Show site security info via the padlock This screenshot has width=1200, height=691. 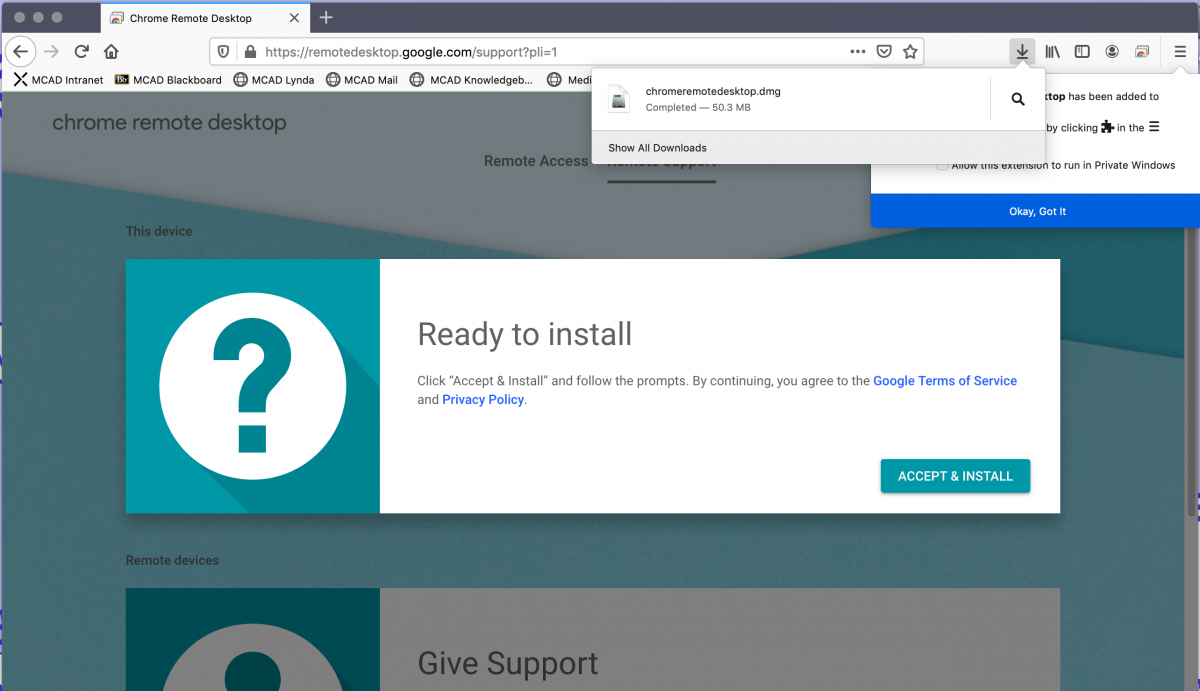tap(249, 52)
